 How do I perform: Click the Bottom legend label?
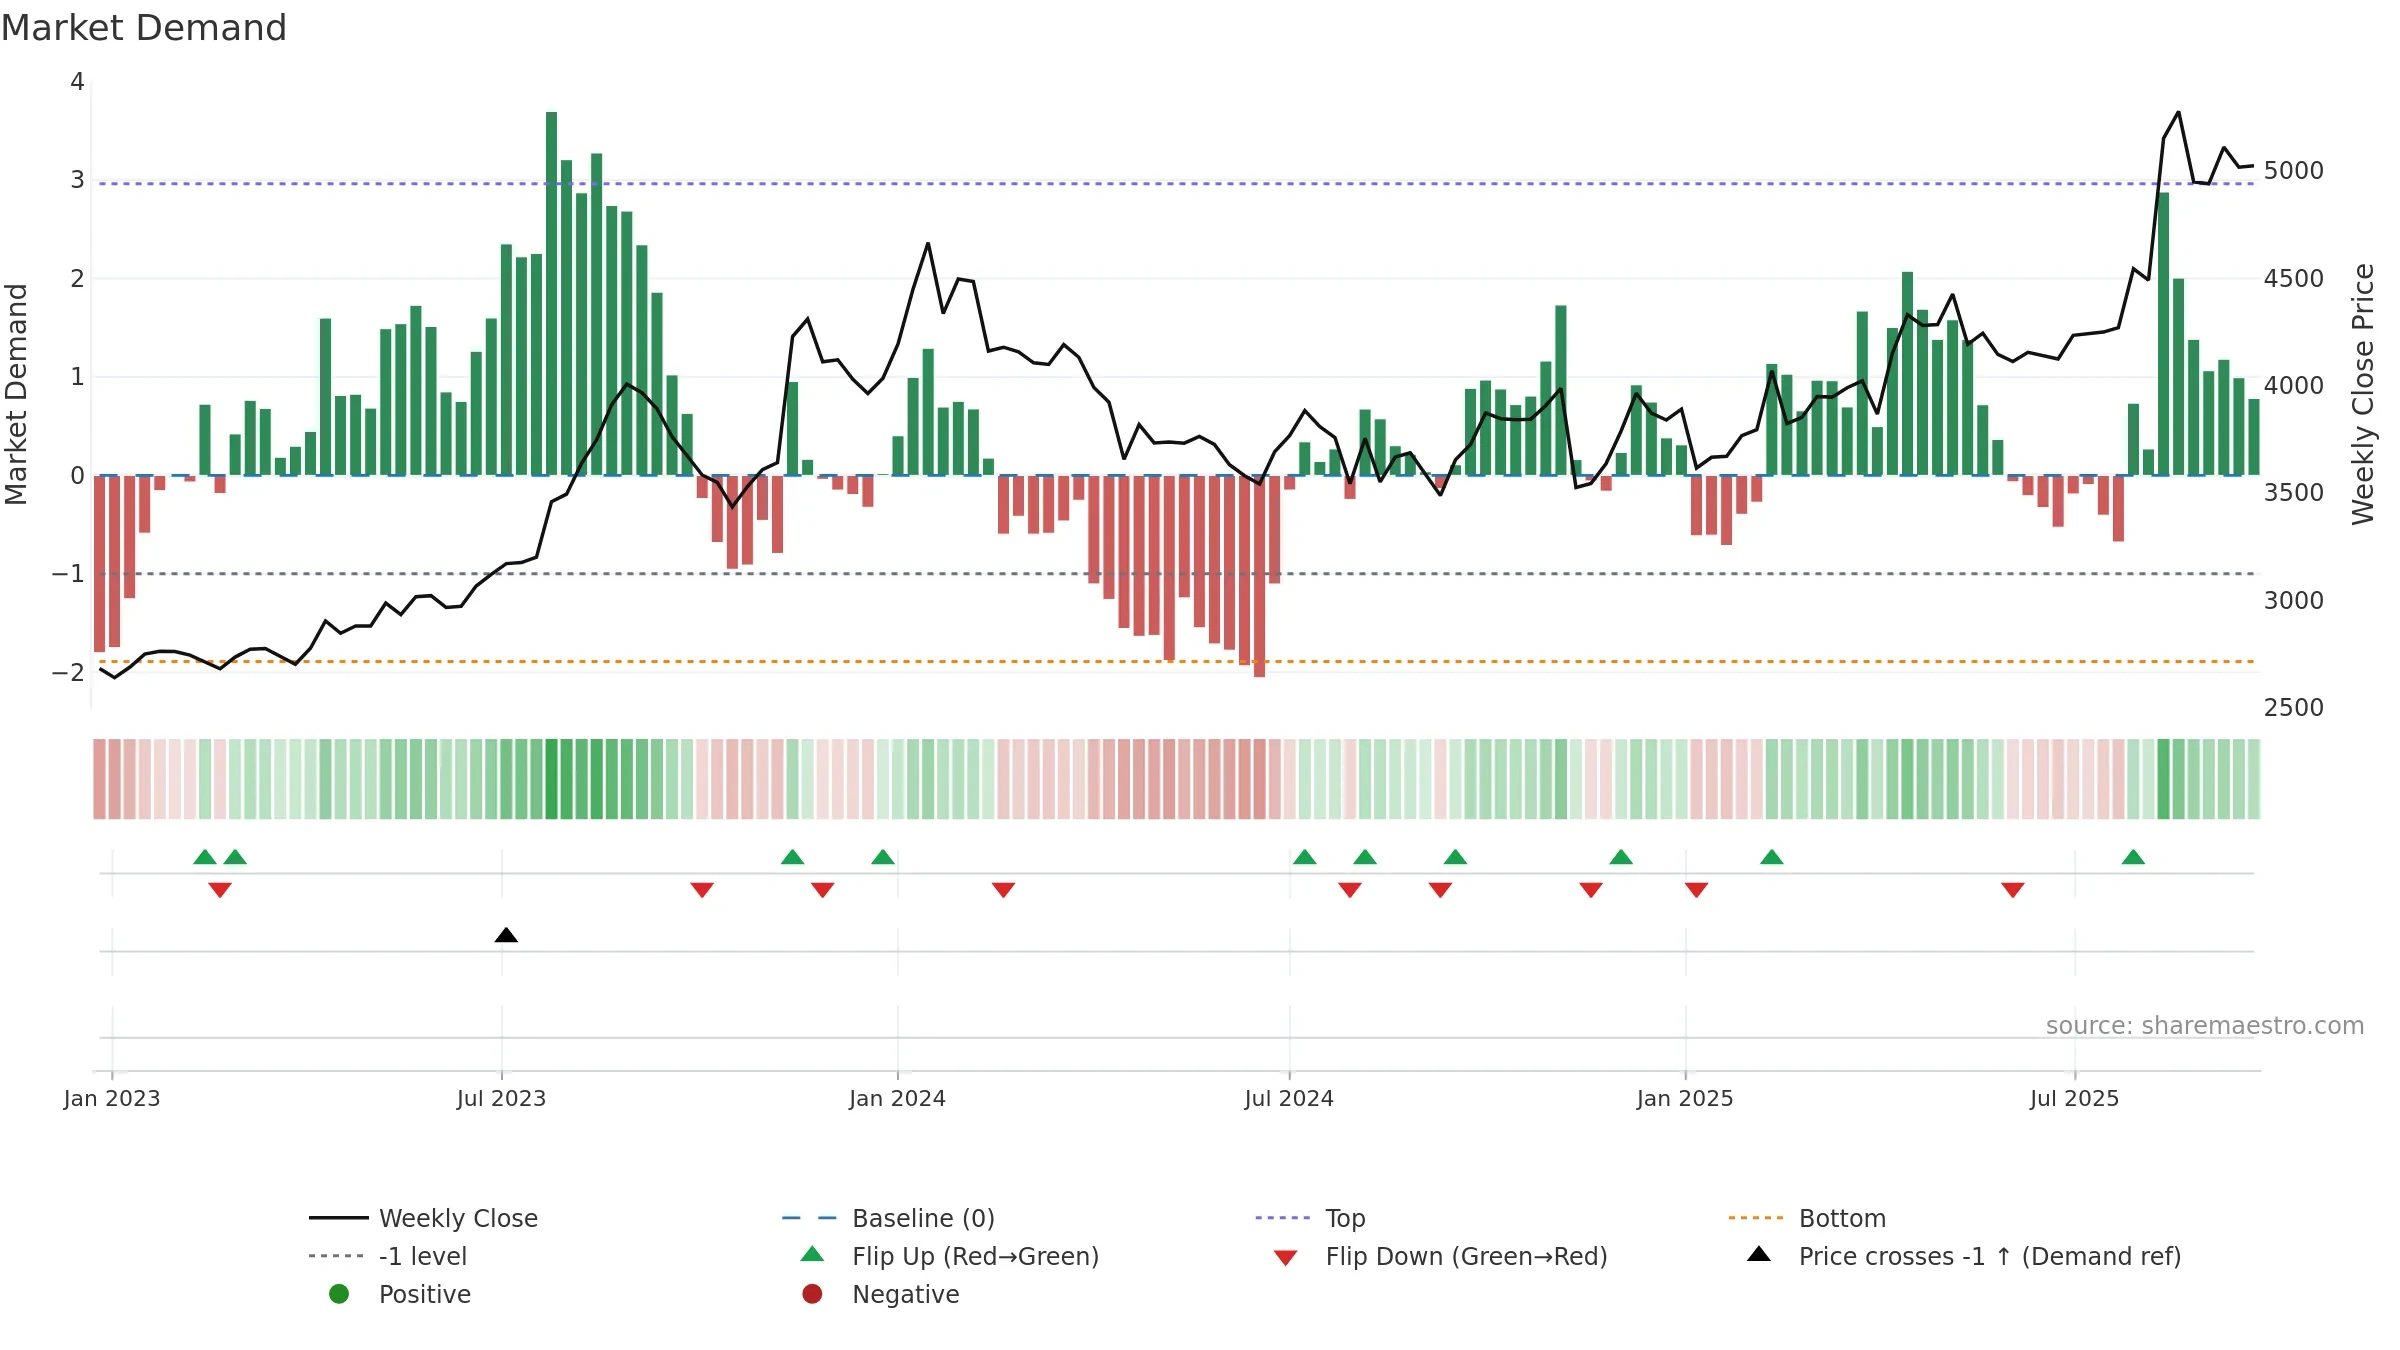pos(1842,1218)
